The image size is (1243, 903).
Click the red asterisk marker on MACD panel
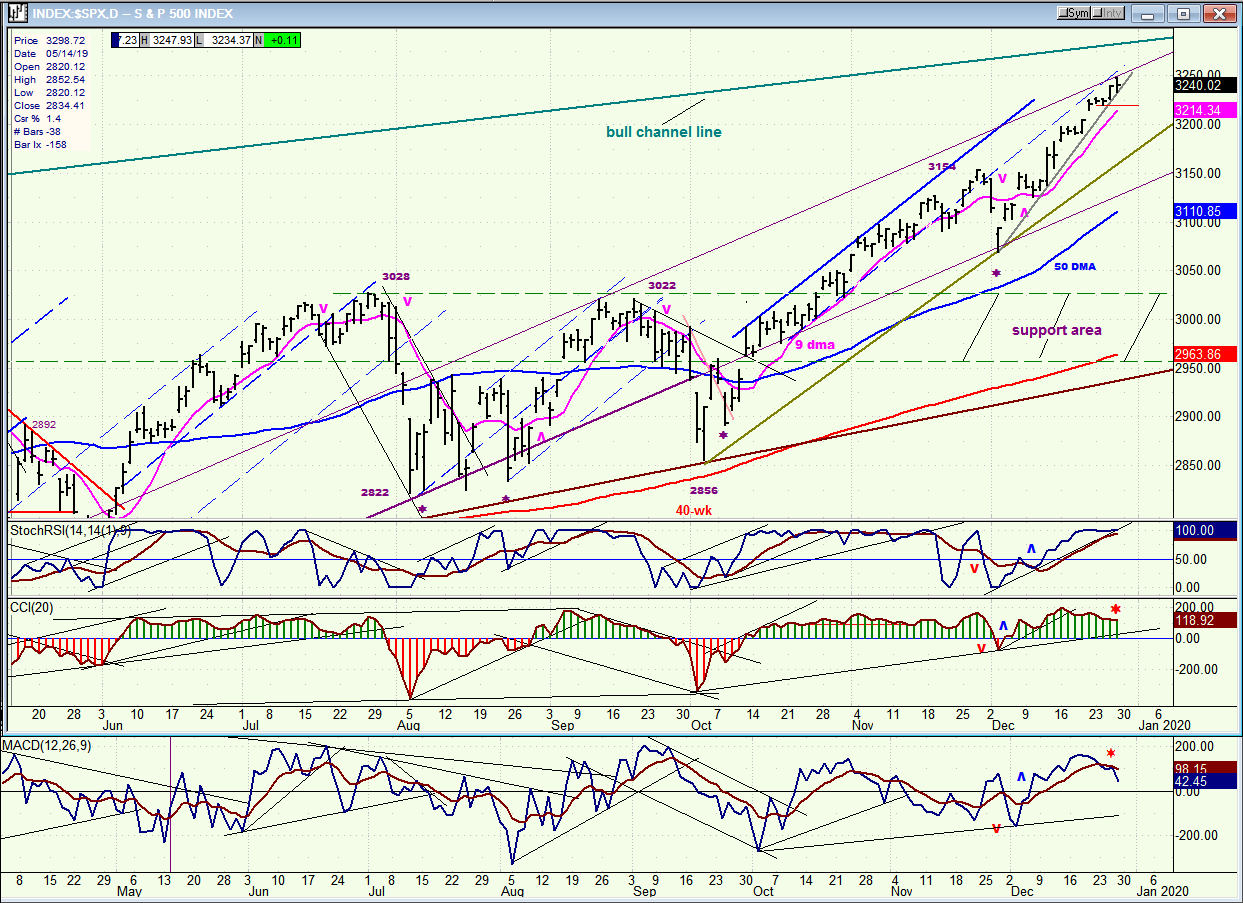pyautogui.click(x=1111, y=755)
